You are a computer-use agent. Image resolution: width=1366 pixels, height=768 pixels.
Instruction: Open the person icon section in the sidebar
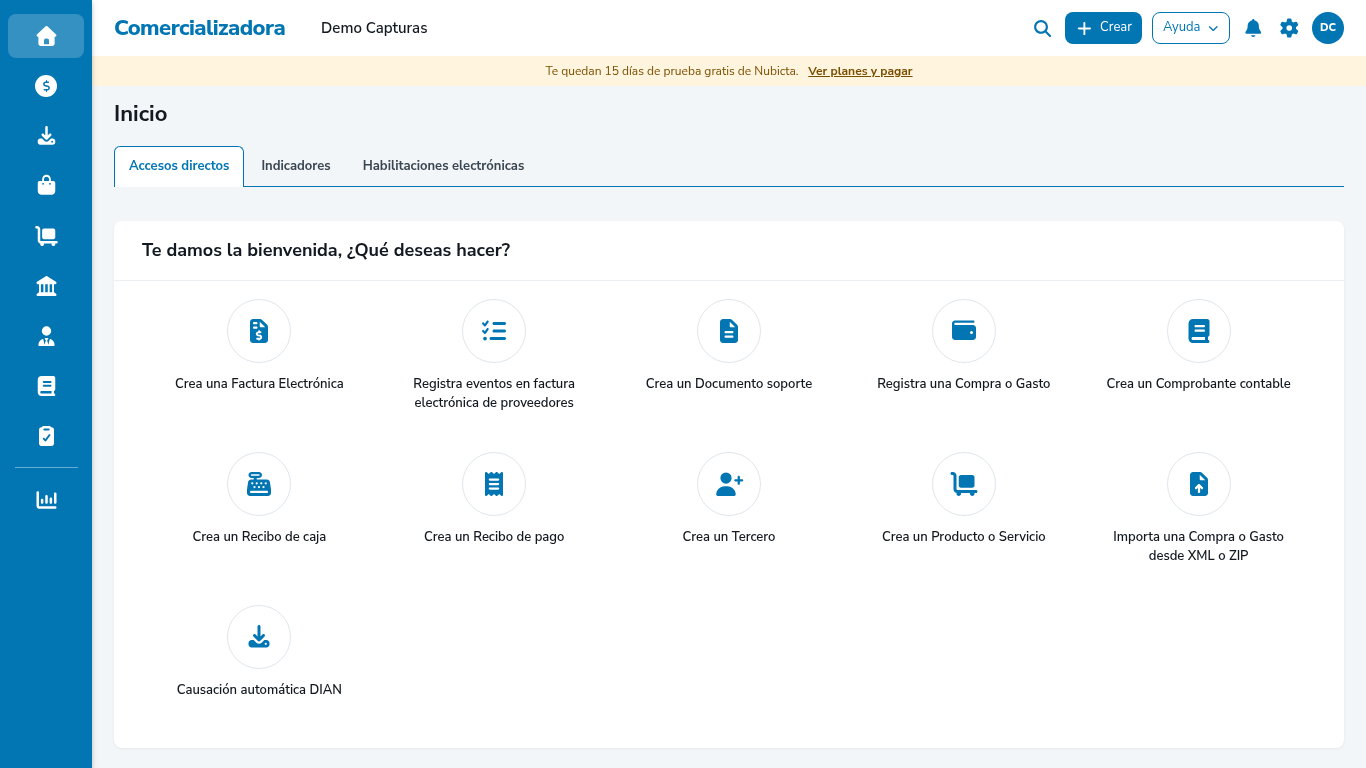[46, 336]
